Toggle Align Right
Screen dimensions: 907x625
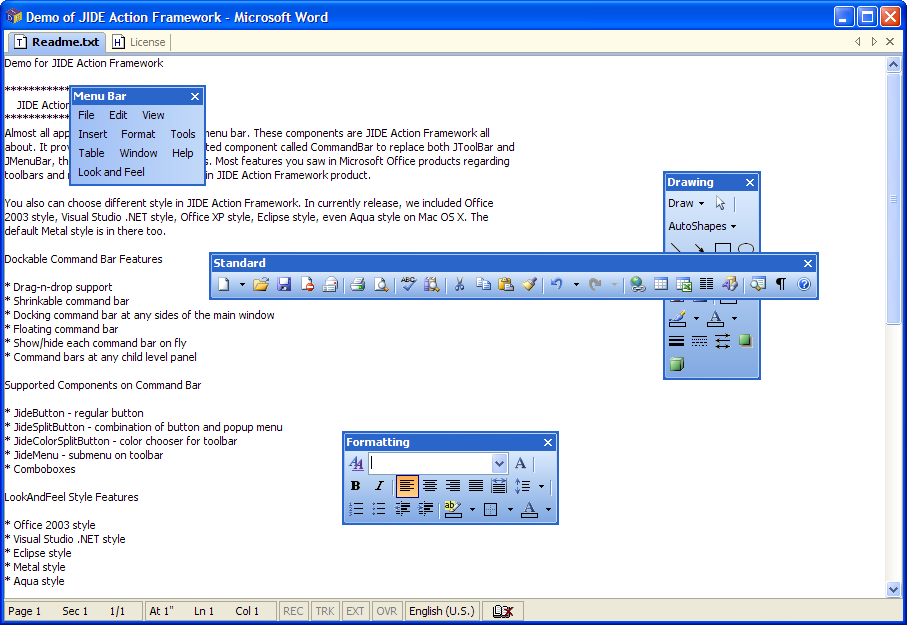pyautogui.click(x=453, y=486)
